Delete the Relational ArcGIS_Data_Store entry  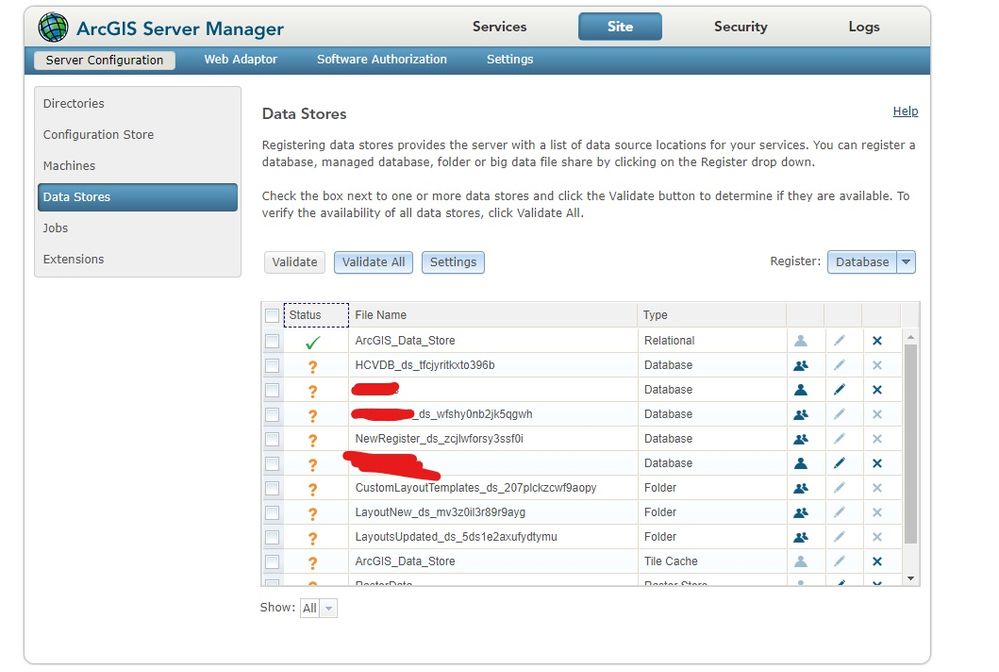click(x=877, y=341)
